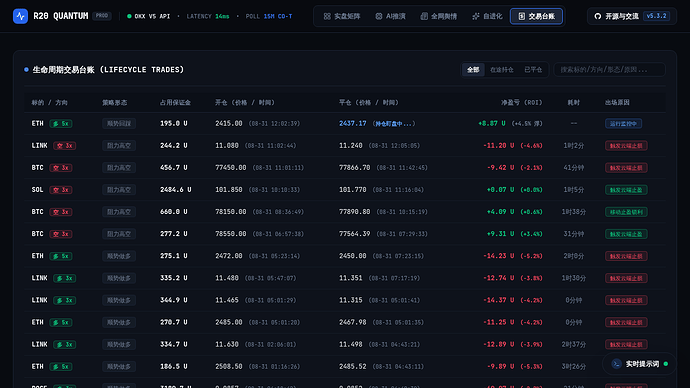The height and width of the screenshot is (388, 690).
Task: Click the LATENCY 14ms indicator
Action: [x=208, y=16]
